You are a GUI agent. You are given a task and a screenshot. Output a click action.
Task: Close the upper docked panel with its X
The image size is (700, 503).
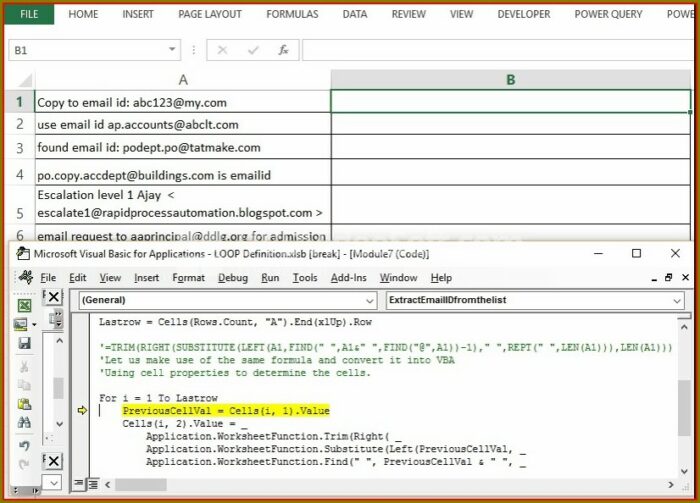(x=53, y=297)
